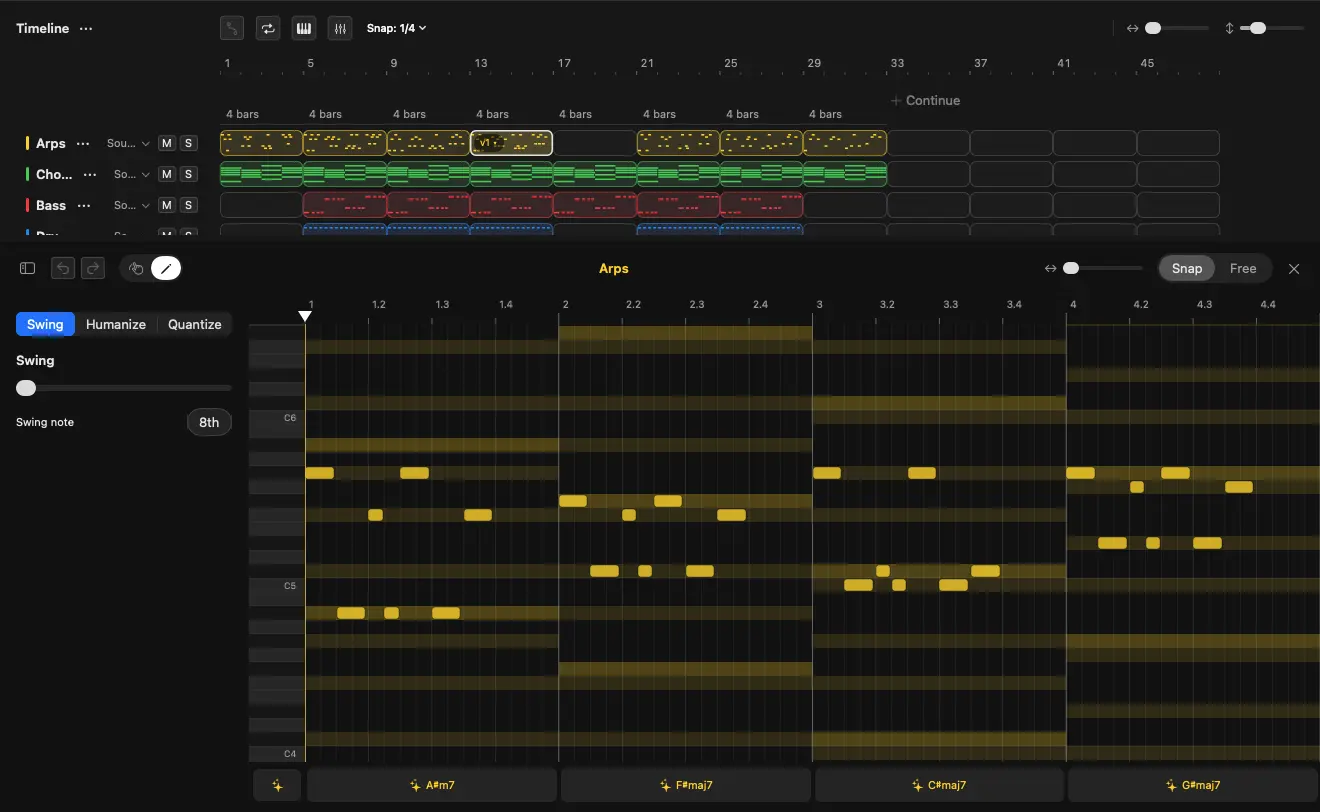The width and height of the screenshot is (1320, 812).
Task: Mute the Bass track
Action: click(167, 205)
